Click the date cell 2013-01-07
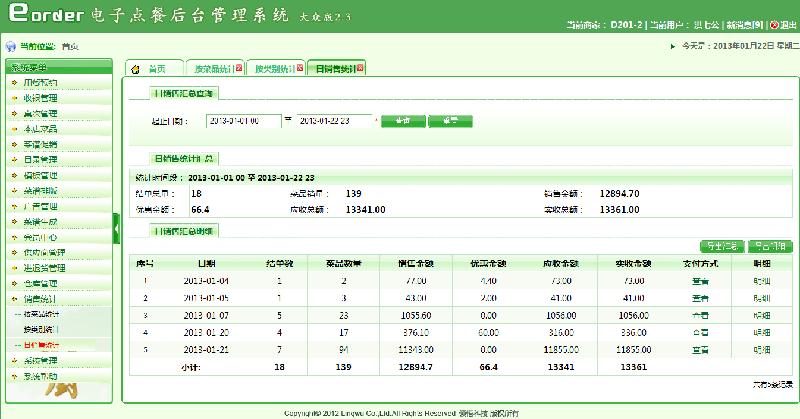 (206, 315)
